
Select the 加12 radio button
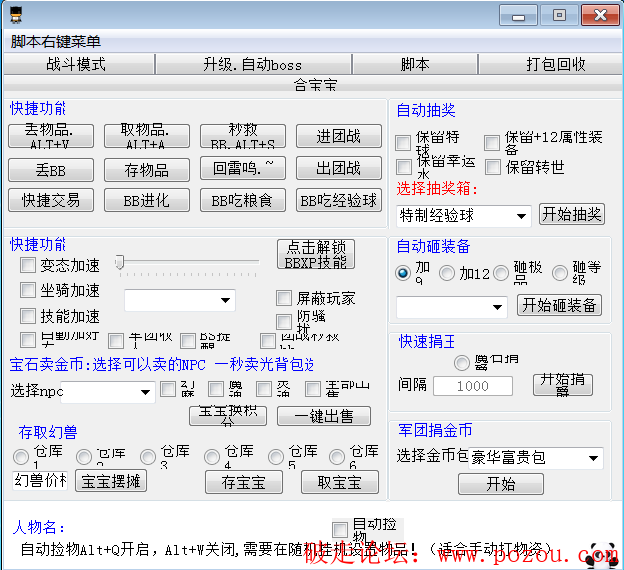(447, 273)
